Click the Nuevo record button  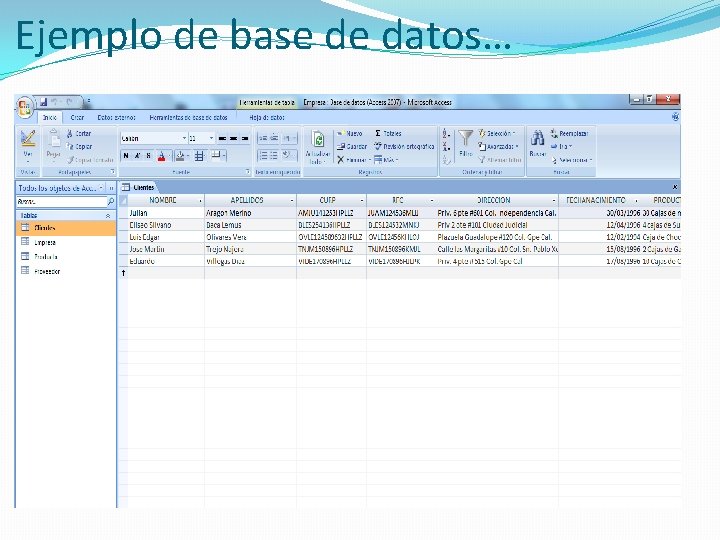click(x=350, y=134)
